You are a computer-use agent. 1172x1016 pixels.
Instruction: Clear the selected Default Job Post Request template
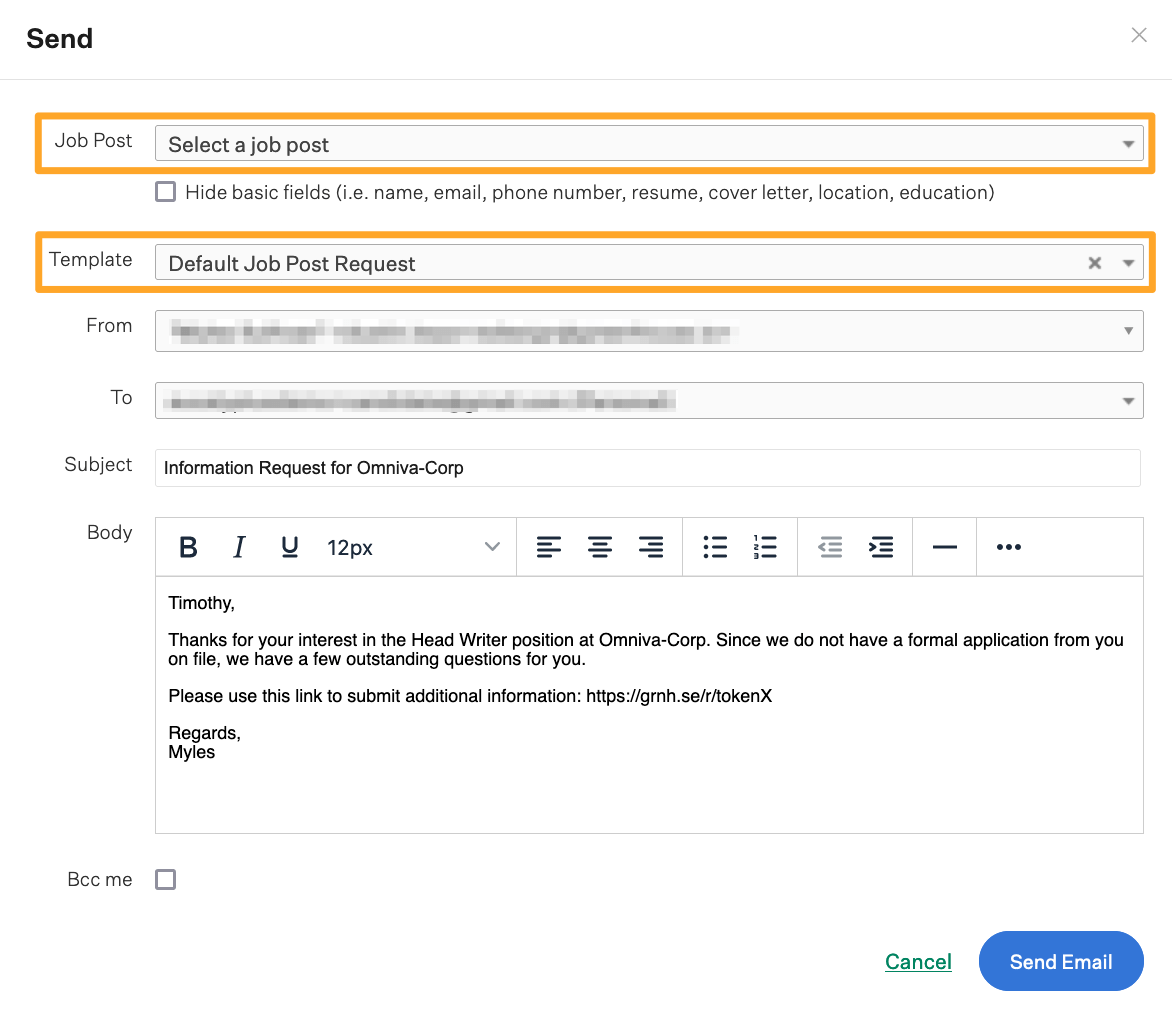tap(1095, 263)
